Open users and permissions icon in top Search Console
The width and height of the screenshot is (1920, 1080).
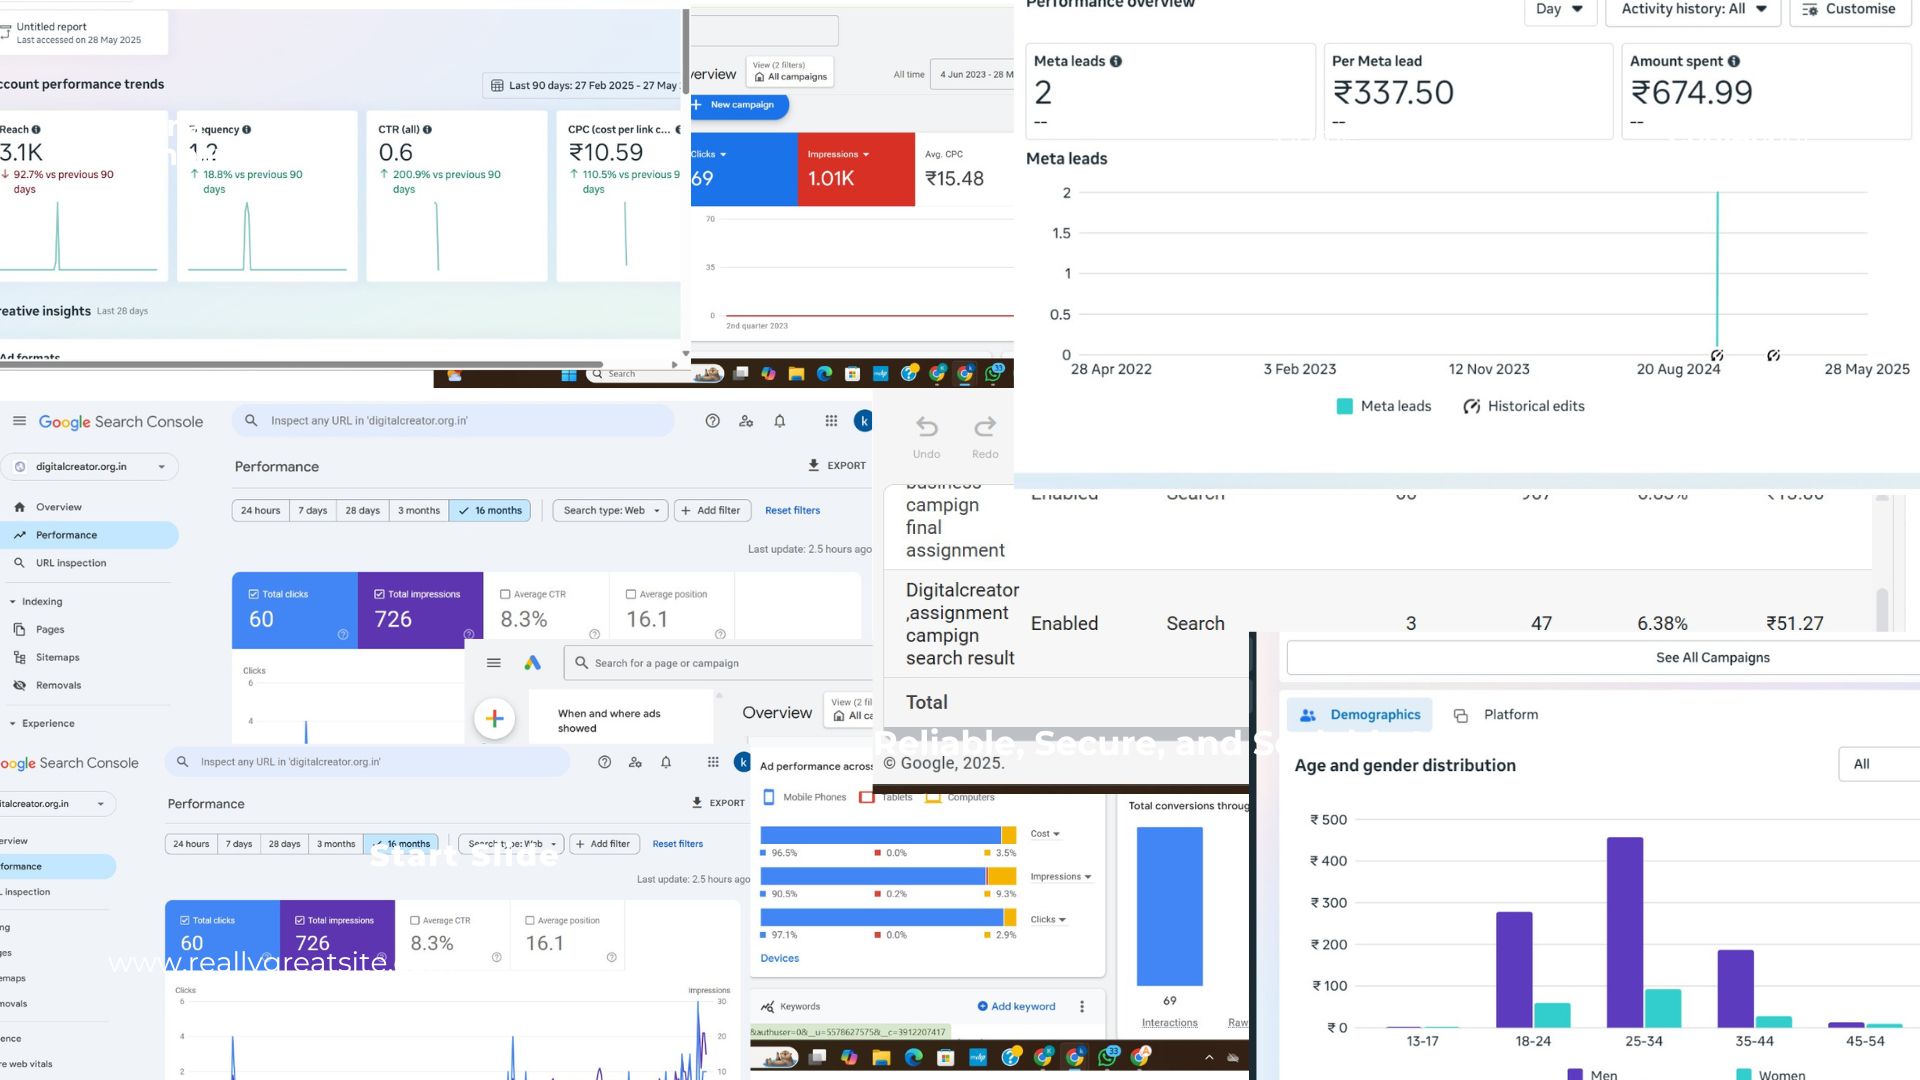(x=746, y=421)
